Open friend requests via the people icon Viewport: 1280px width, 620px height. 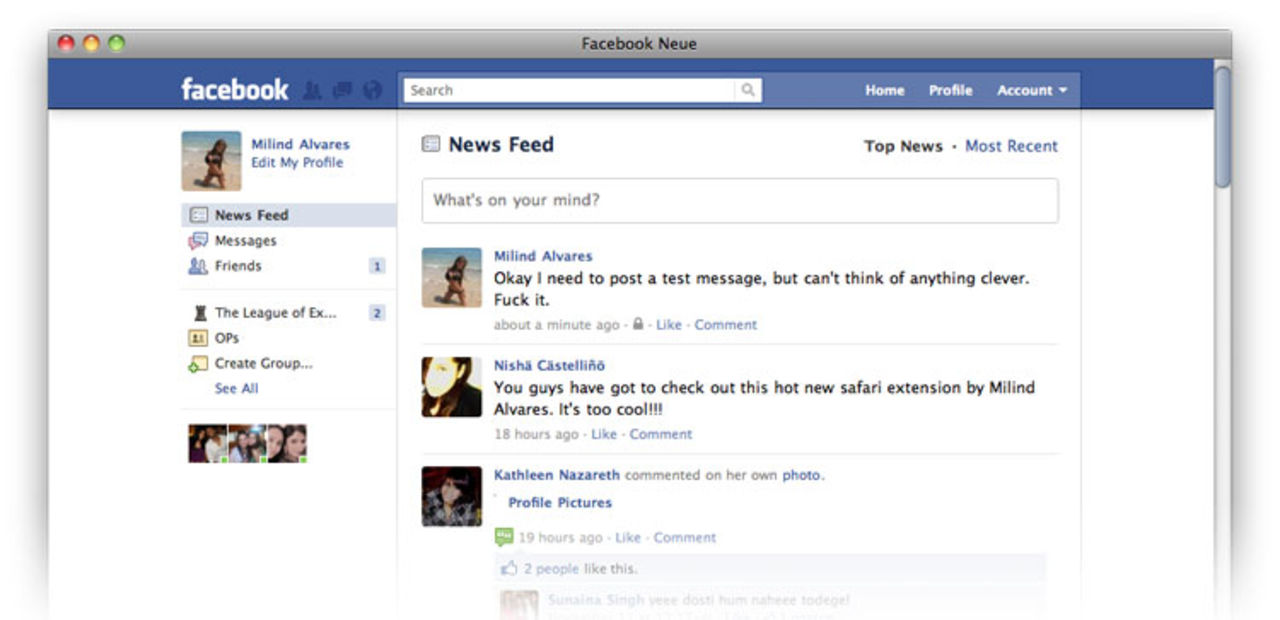click(311, 90)
